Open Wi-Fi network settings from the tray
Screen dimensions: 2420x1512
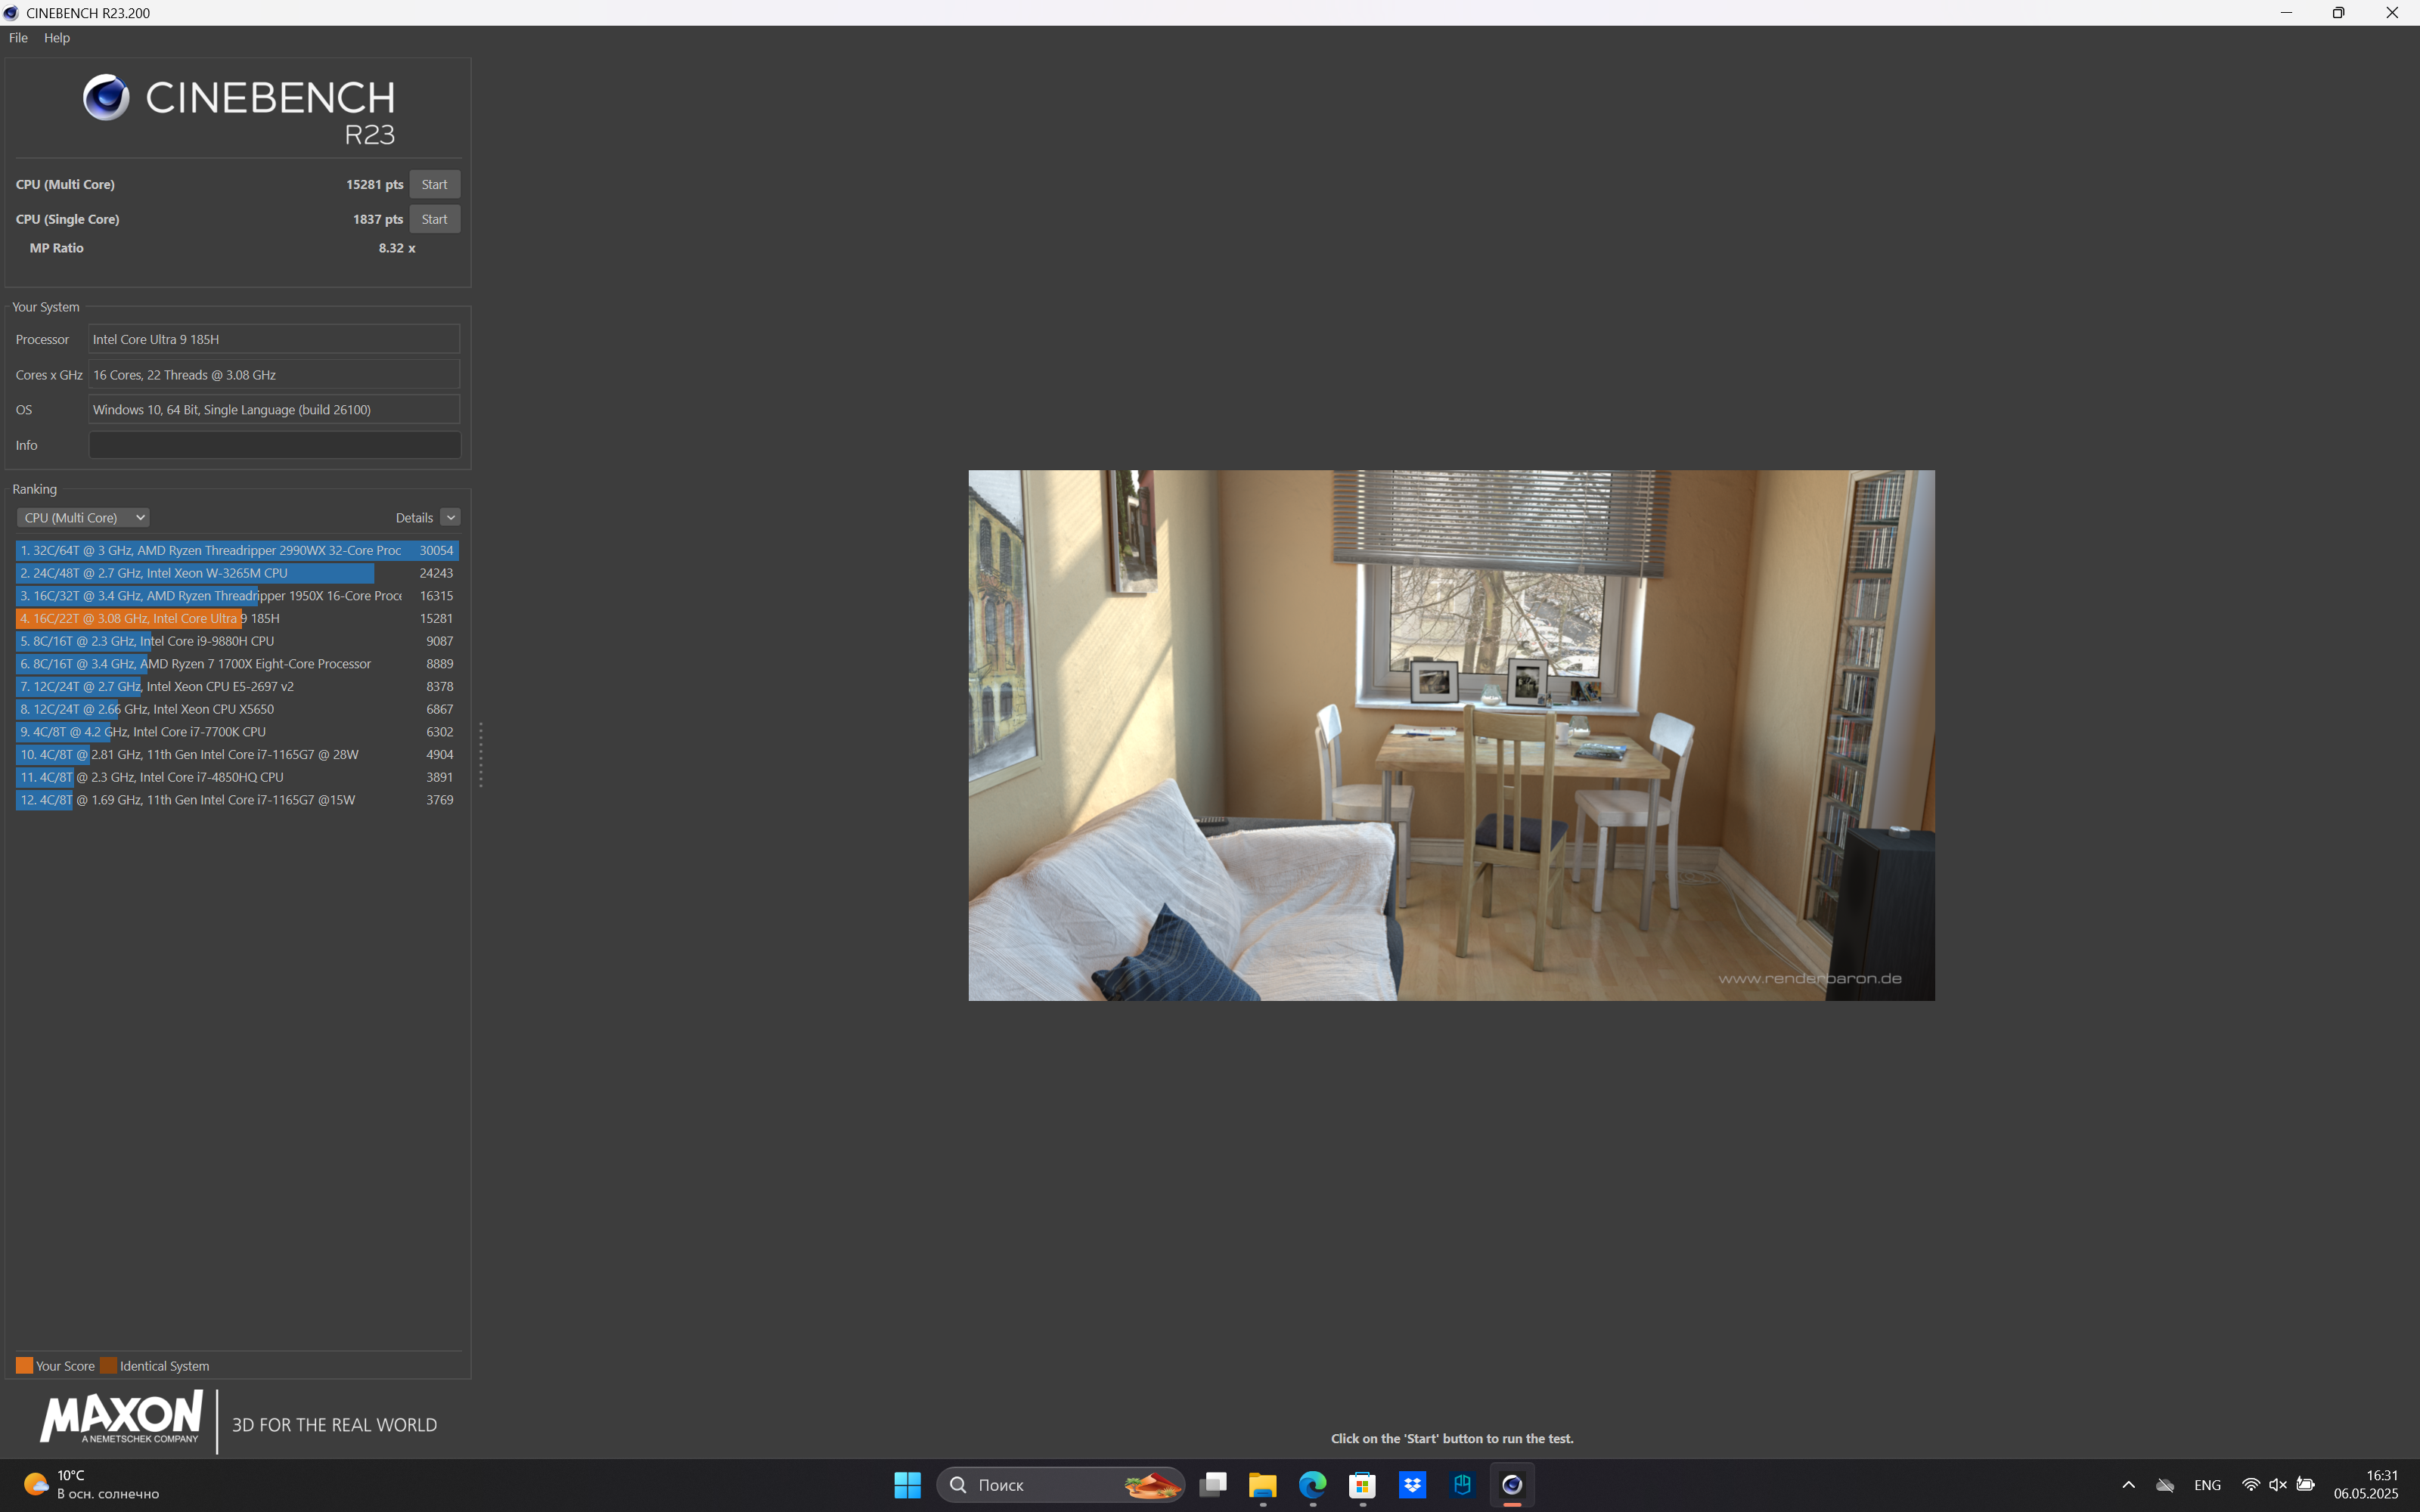pyautogui.click(x=2250, y=1485)
